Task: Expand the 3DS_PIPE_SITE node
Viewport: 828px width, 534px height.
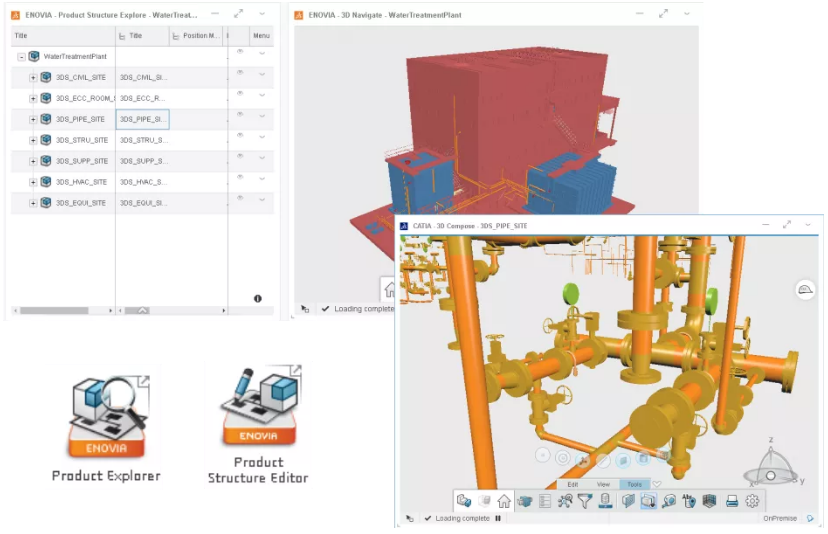Action: point(33,119)
